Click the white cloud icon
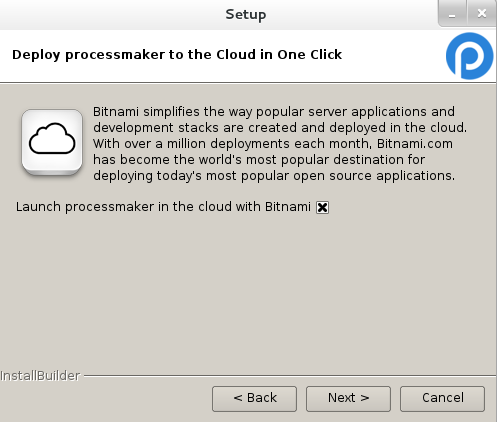This screenshot has width=497, height=422. point(52,142)
